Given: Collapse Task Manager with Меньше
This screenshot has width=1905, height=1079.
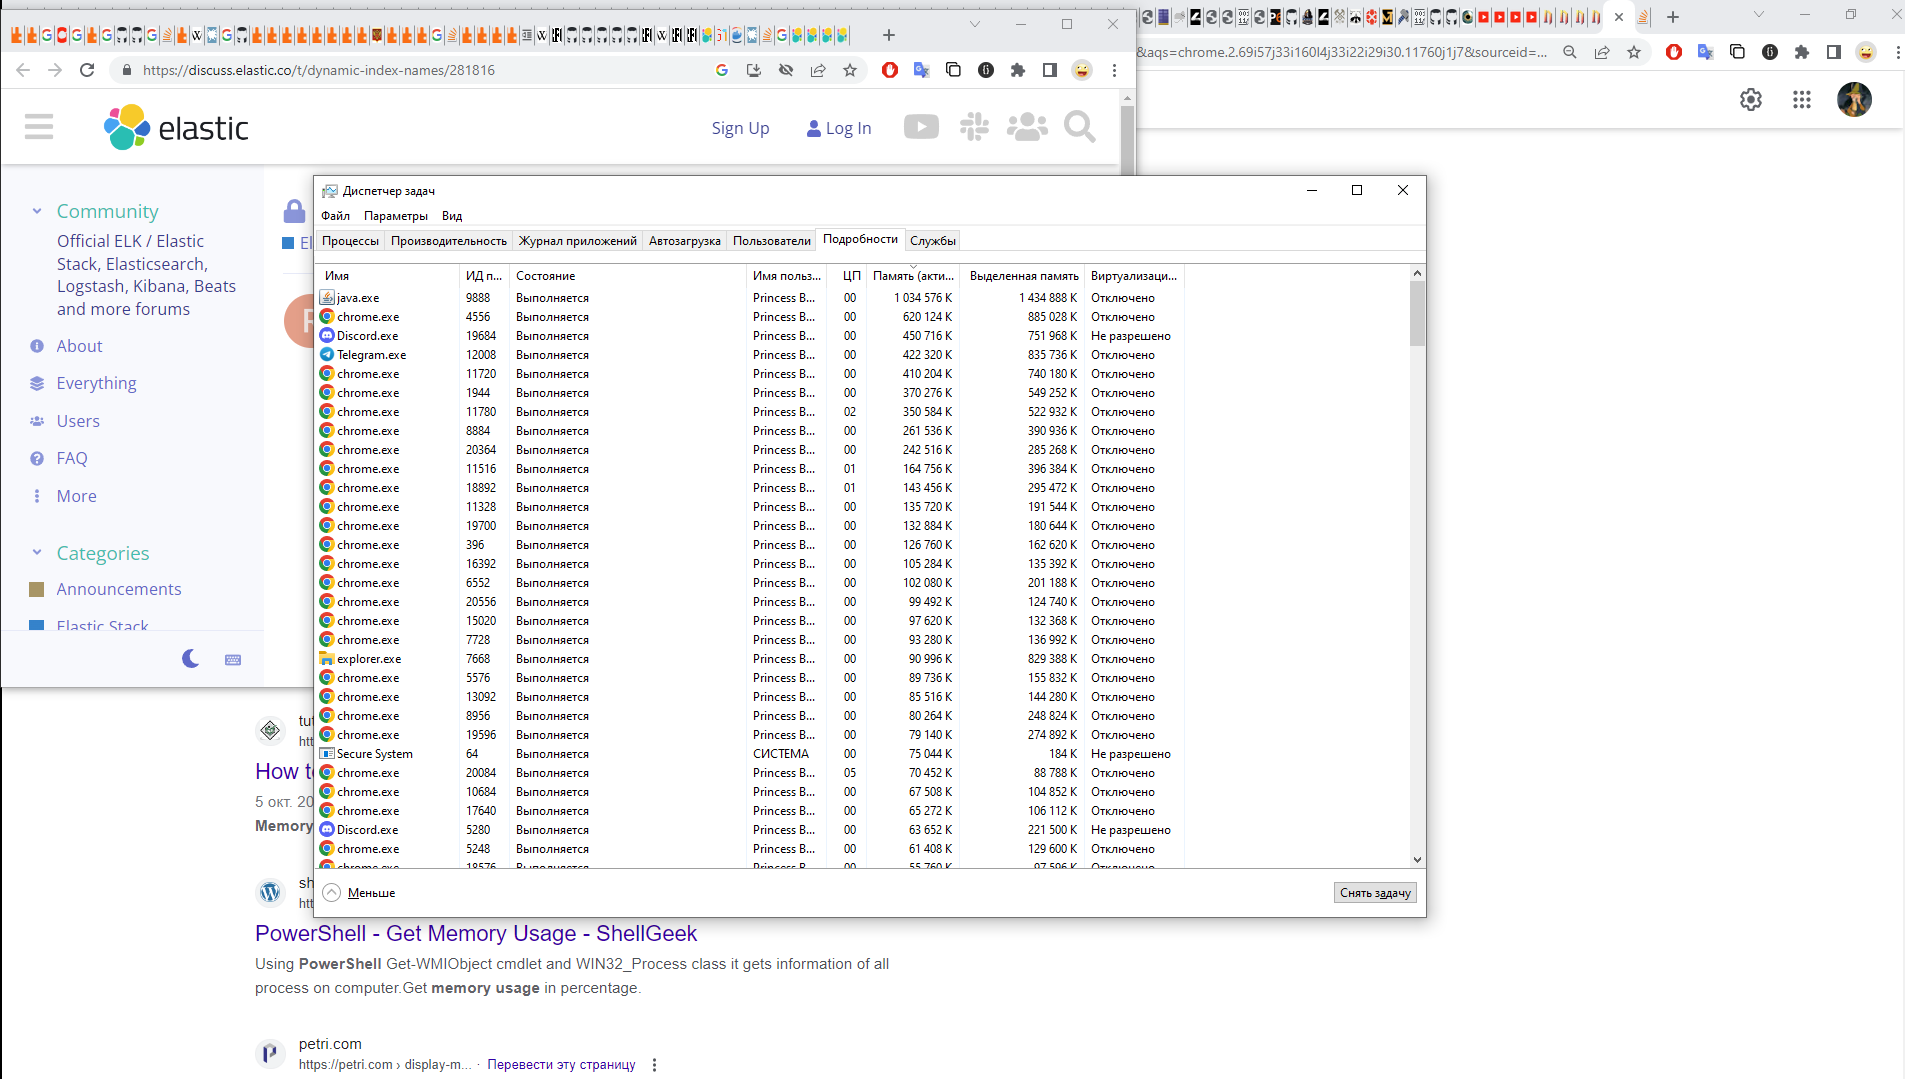Looking at the screenshot, I should pyautogui.click(x=360, y=893).
